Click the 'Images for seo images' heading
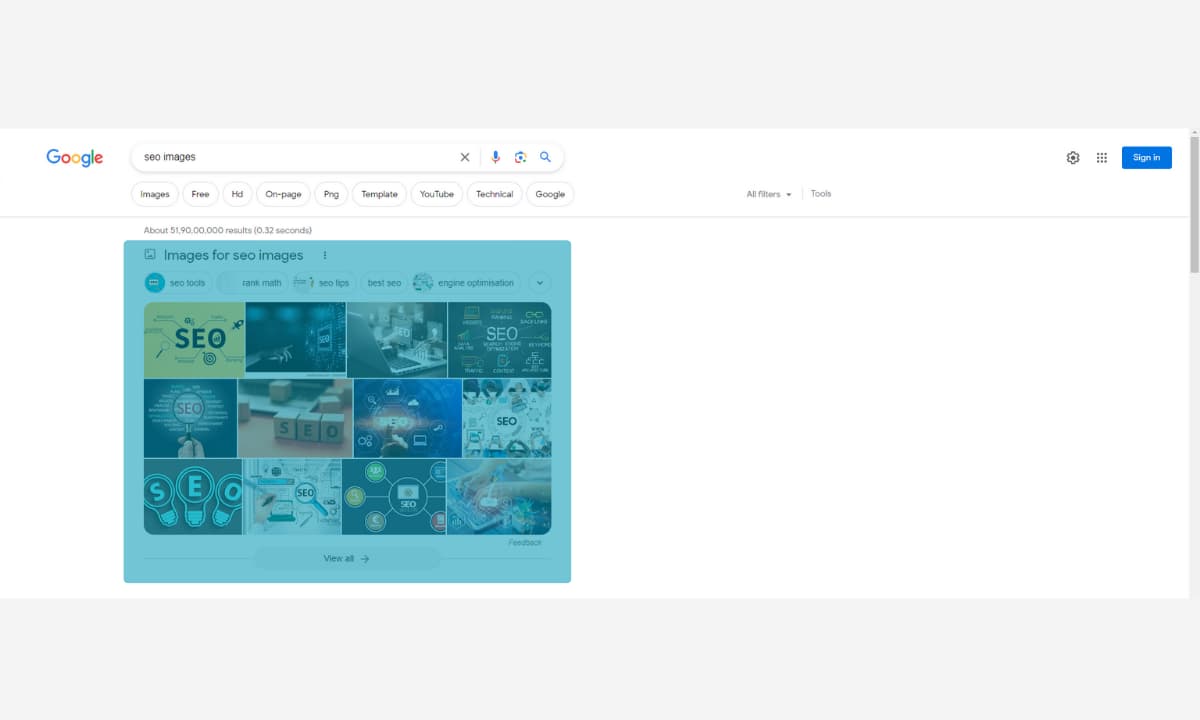This screenshot has width=1200, height=720. pyautogui.click(x=233, y=255)
